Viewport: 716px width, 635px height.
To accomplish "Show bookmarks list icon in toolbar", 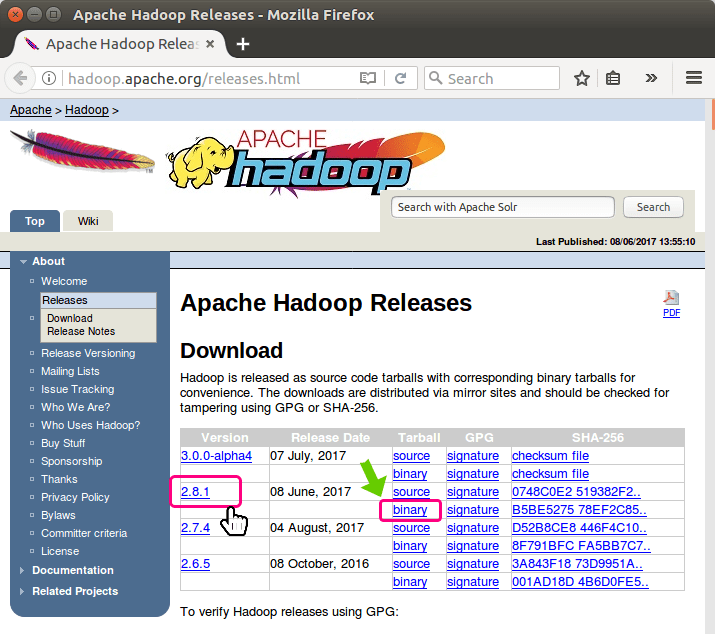I will pyautogui.click(x=613, y=79).
